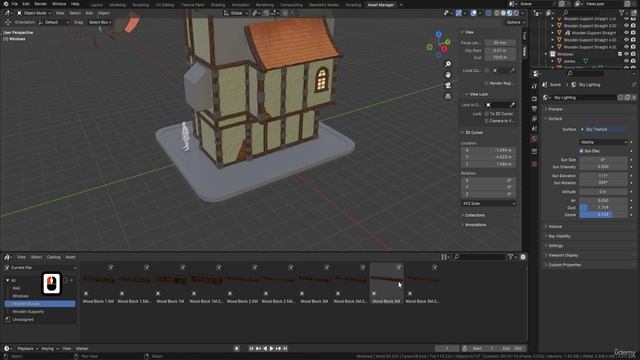Enable Lock Camera to View checkbox

[x=487, y=121]
